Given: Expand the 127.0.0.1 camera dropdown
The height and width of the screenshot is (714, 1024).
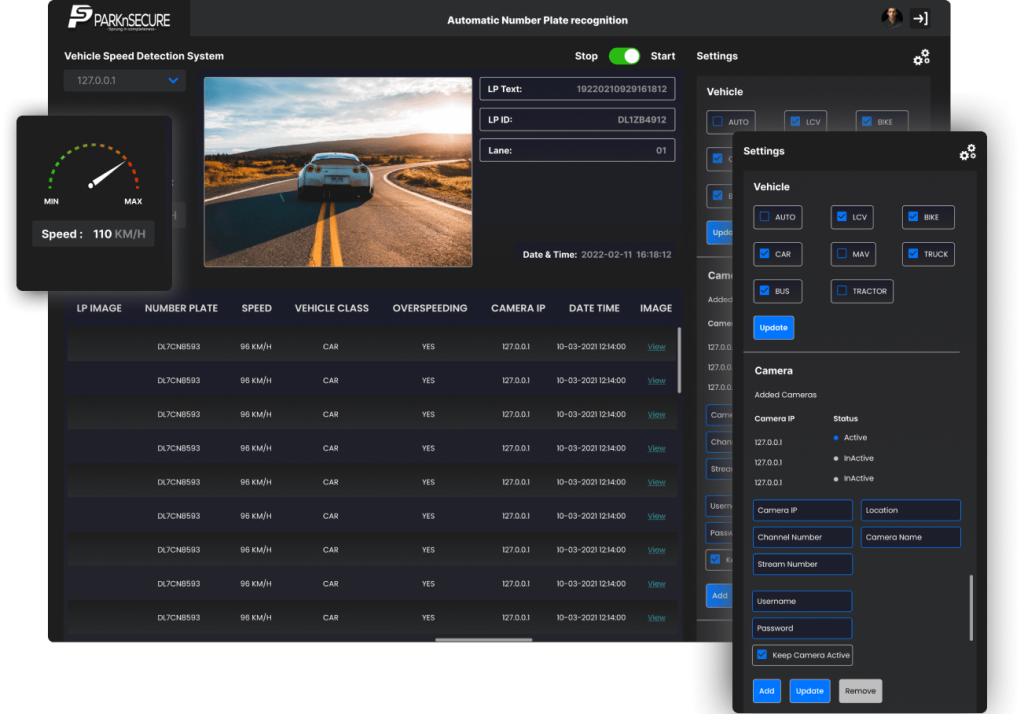Looking at the screenshot, I should (x=124, y=80).
